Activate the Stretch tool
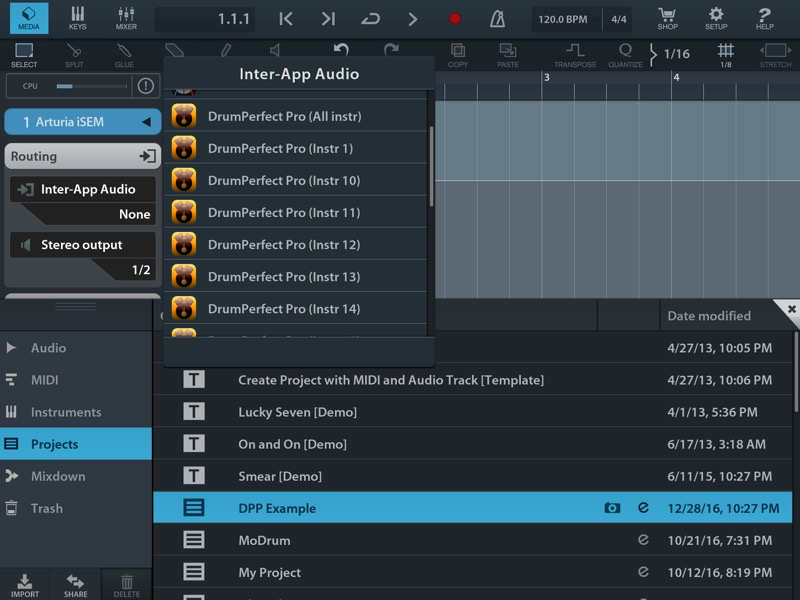The image size is (800, 600). click(x=776, y=55)
